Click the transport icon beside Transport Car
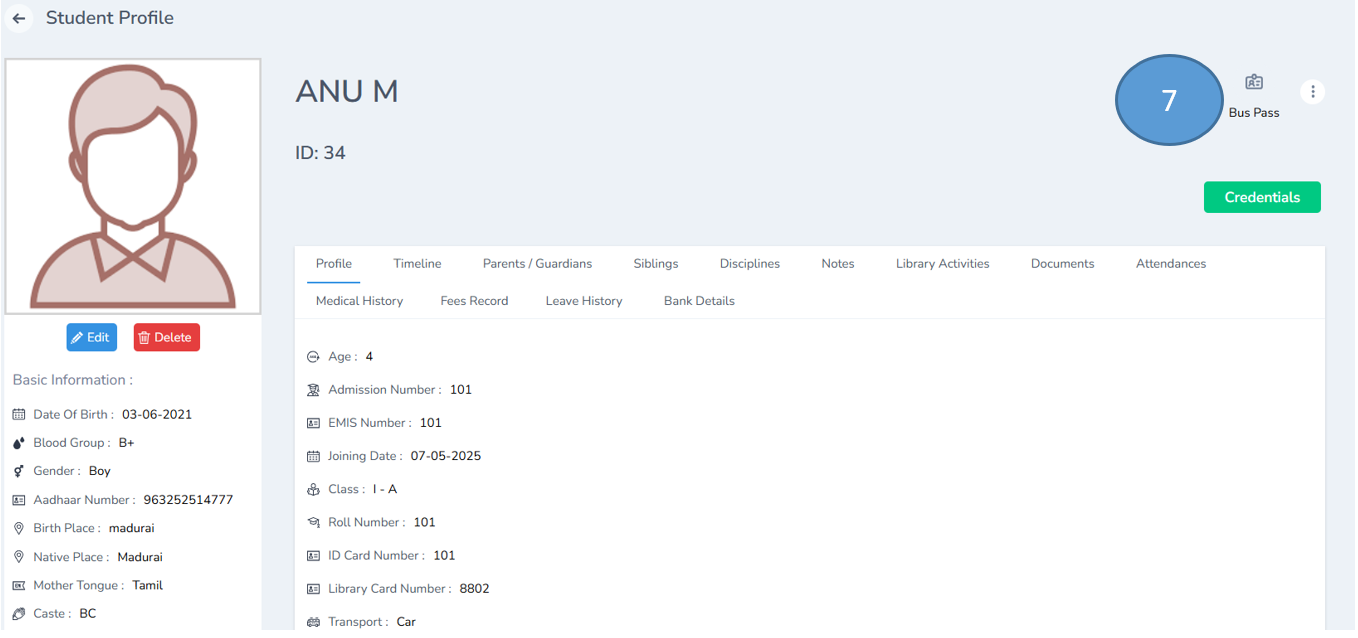Screen dimensions: 1358x638 312,621
